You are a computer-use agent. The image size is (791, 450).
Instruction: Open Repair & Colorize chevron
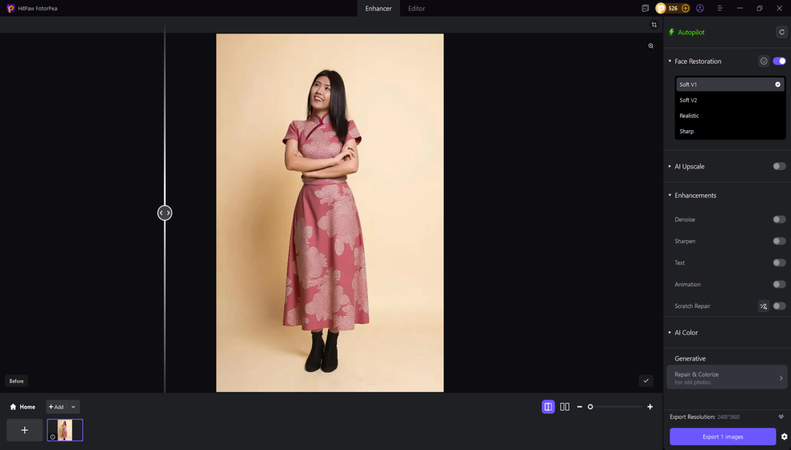(x=781, y=378)
